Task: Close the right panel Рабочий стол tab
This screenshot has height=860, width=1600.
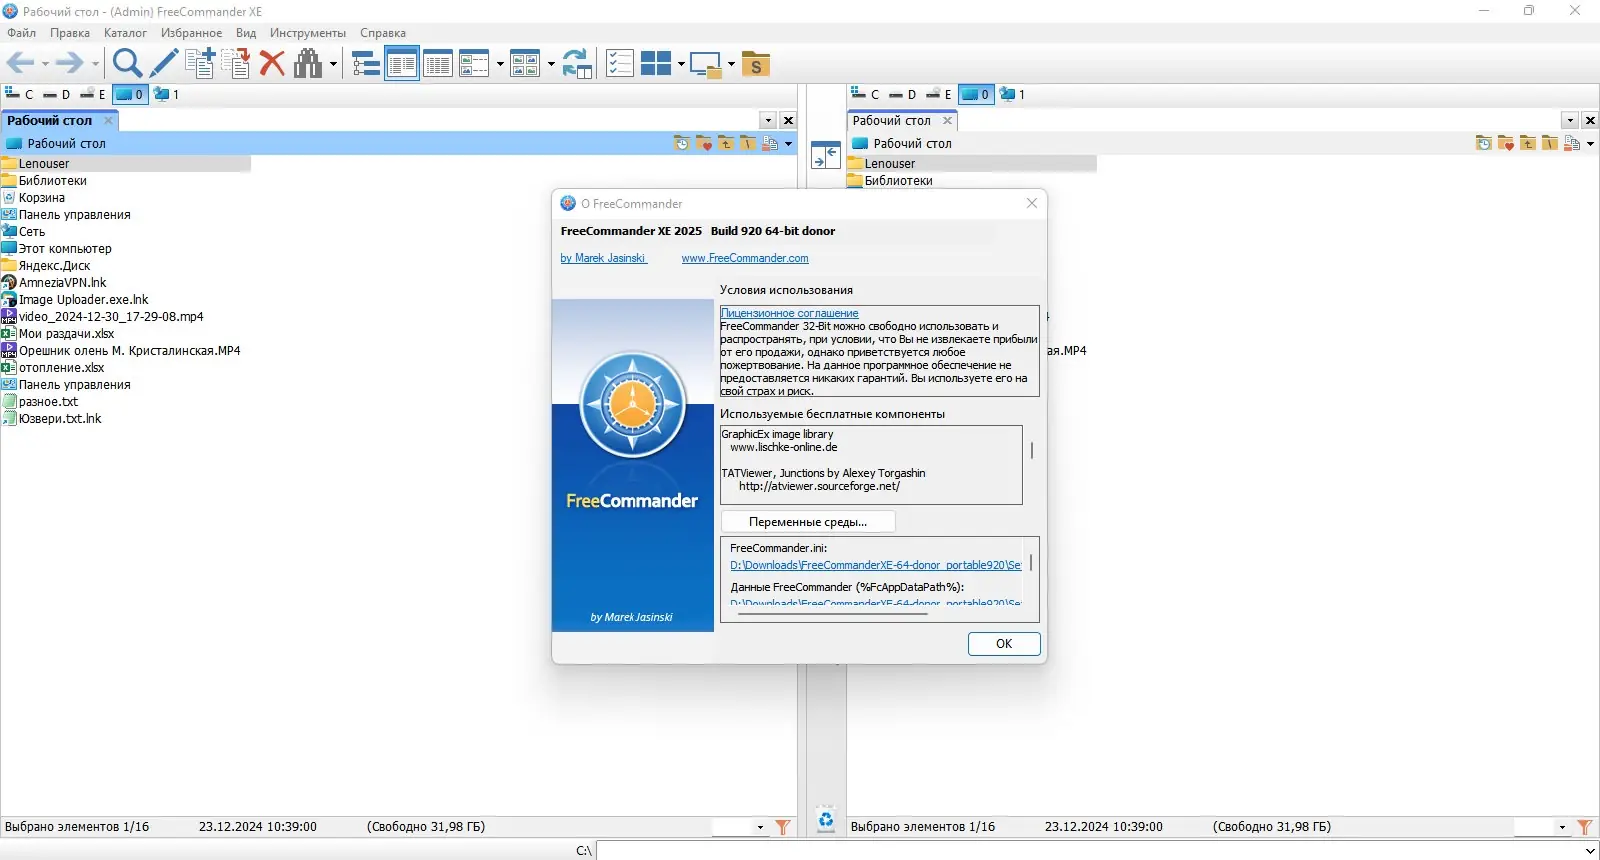Action: (x=947, y=121)
